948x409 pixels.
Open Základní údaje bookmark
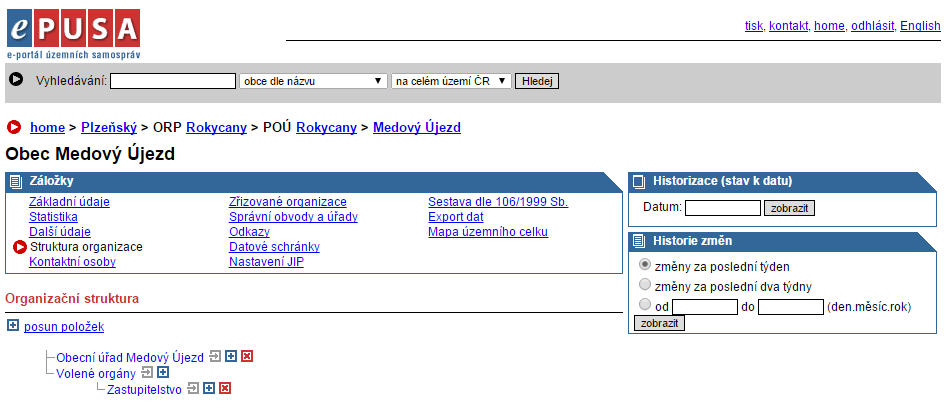pyautogui.click(x=70, y=202)
